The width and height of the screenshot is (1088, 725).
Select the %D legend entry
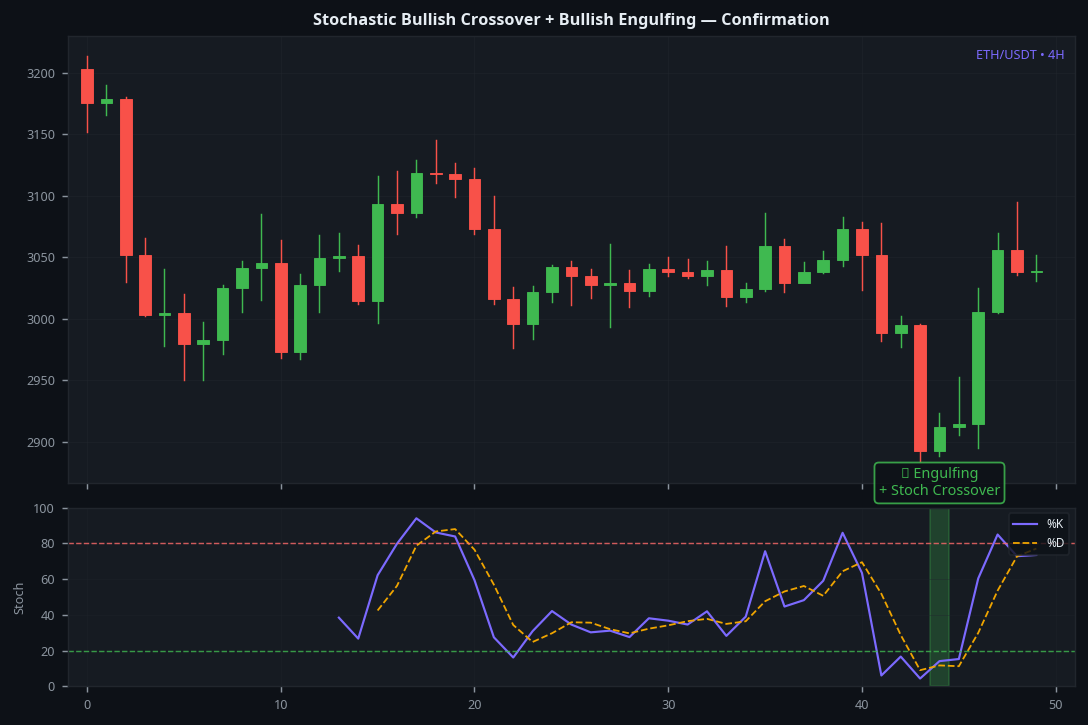coord(1037,543)
